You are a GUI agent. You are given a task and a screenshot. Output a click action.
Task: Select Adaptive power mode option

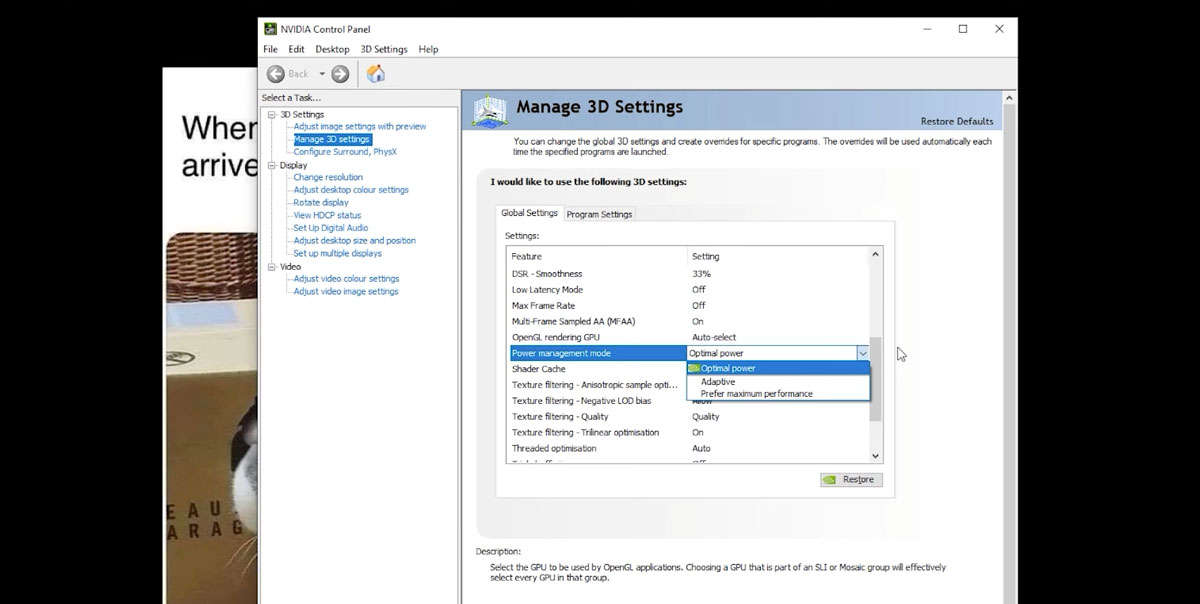click(x=718, y=382)
